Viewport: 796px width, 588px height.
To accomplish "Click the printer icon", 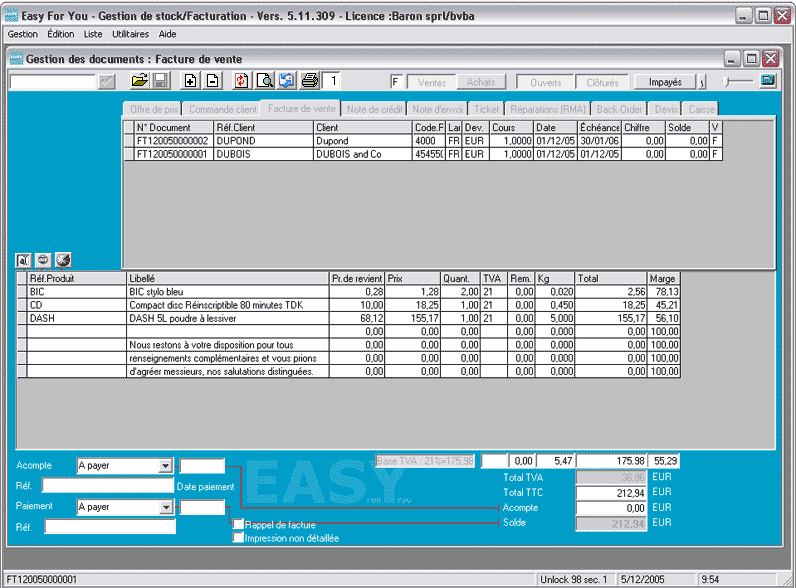I will click(310, 81).
